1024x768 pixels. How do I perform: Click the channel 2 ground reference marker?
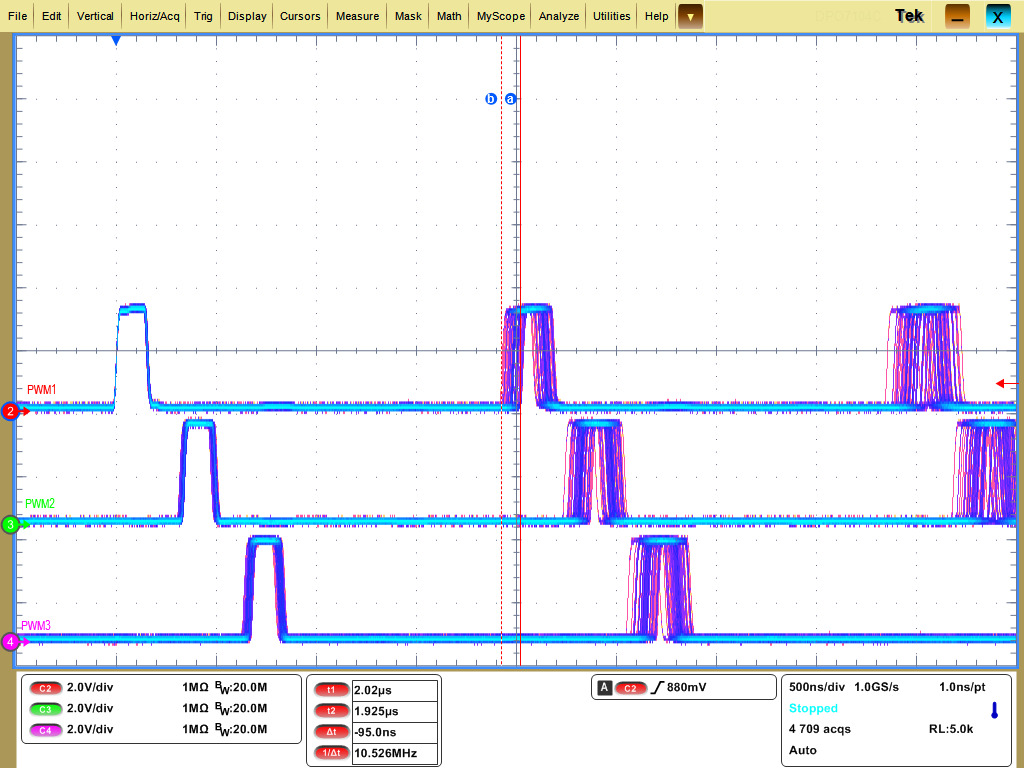[10, 411]
